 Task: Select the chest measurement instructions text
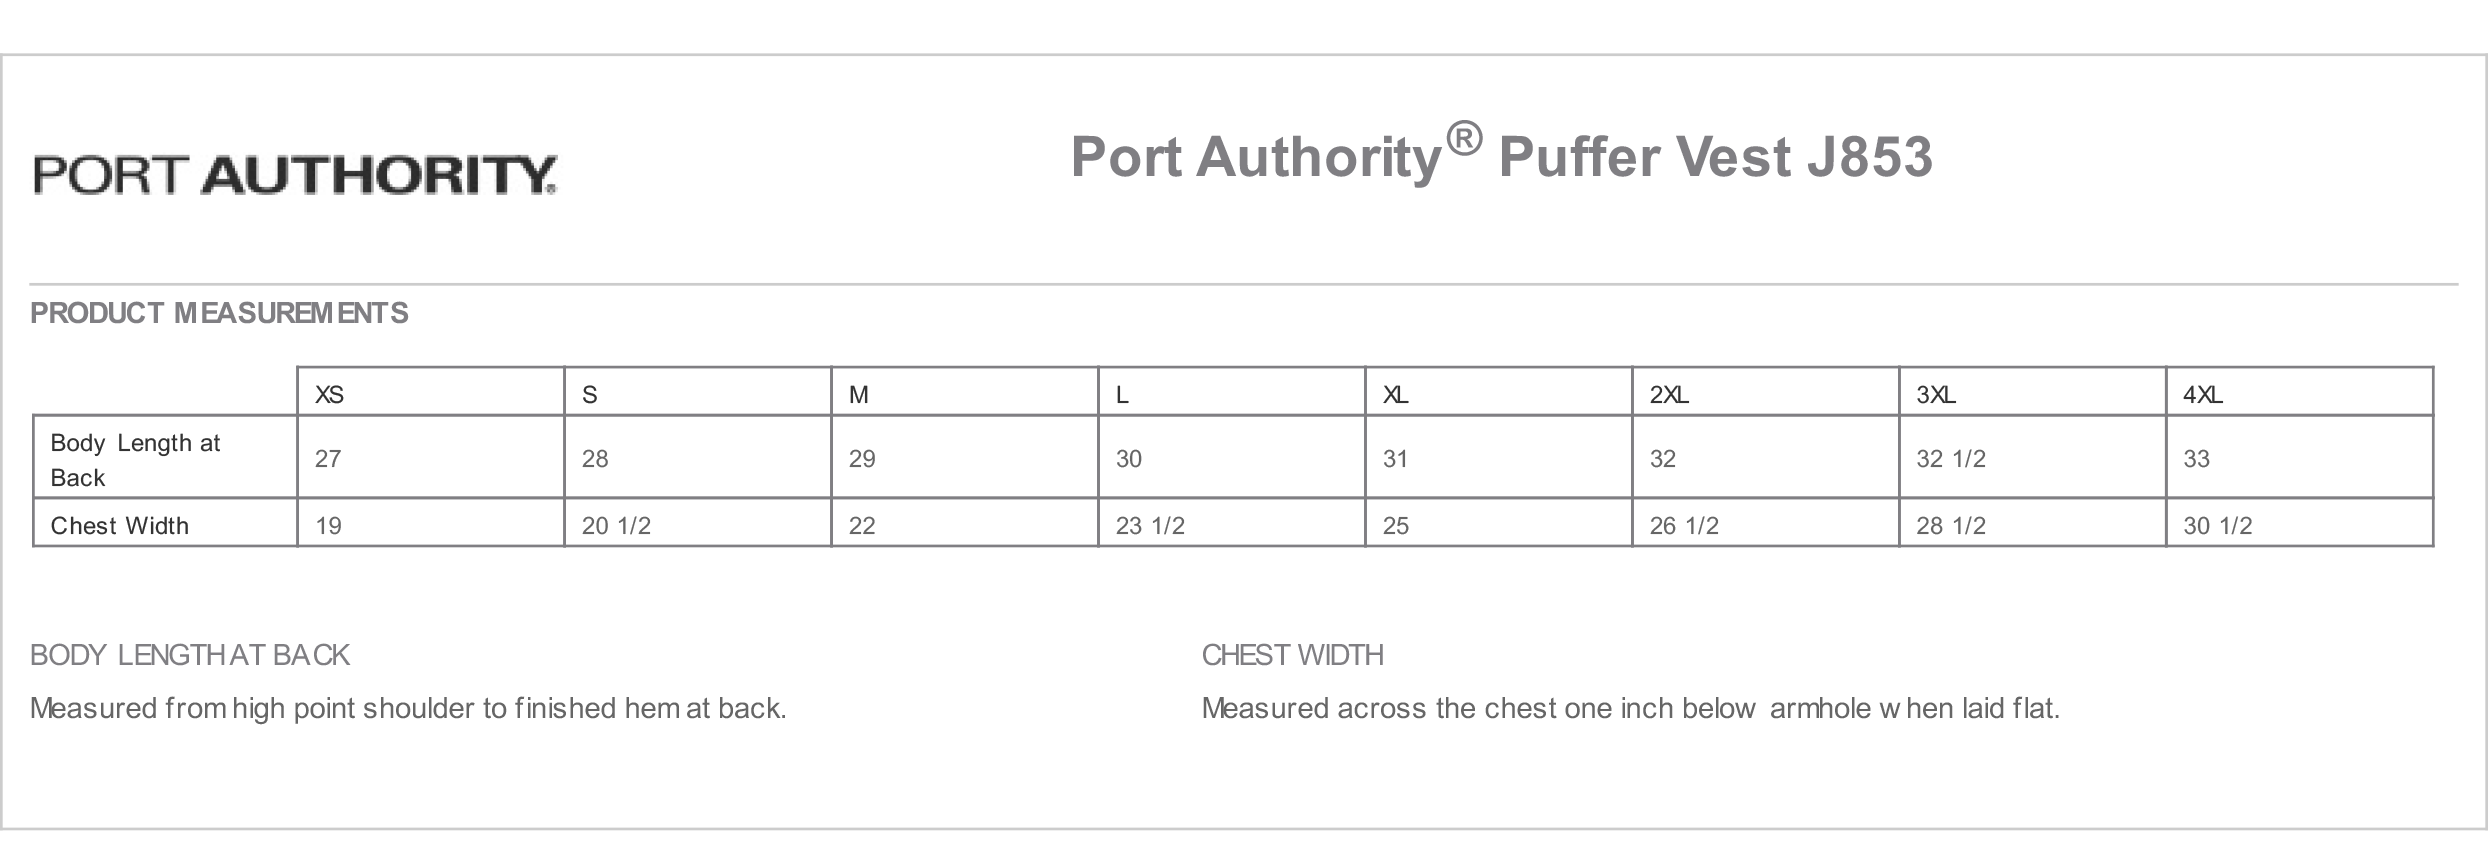1631,708
